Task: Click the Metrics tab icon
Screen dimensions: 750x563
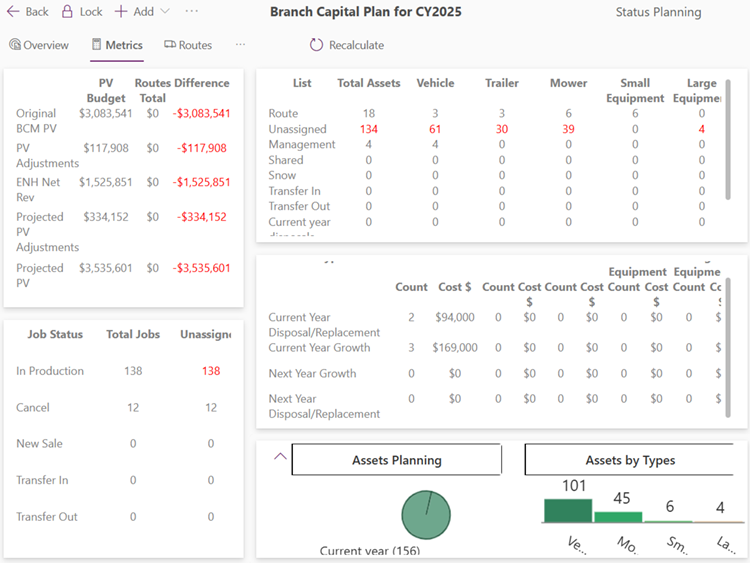Action: (97, 44)
